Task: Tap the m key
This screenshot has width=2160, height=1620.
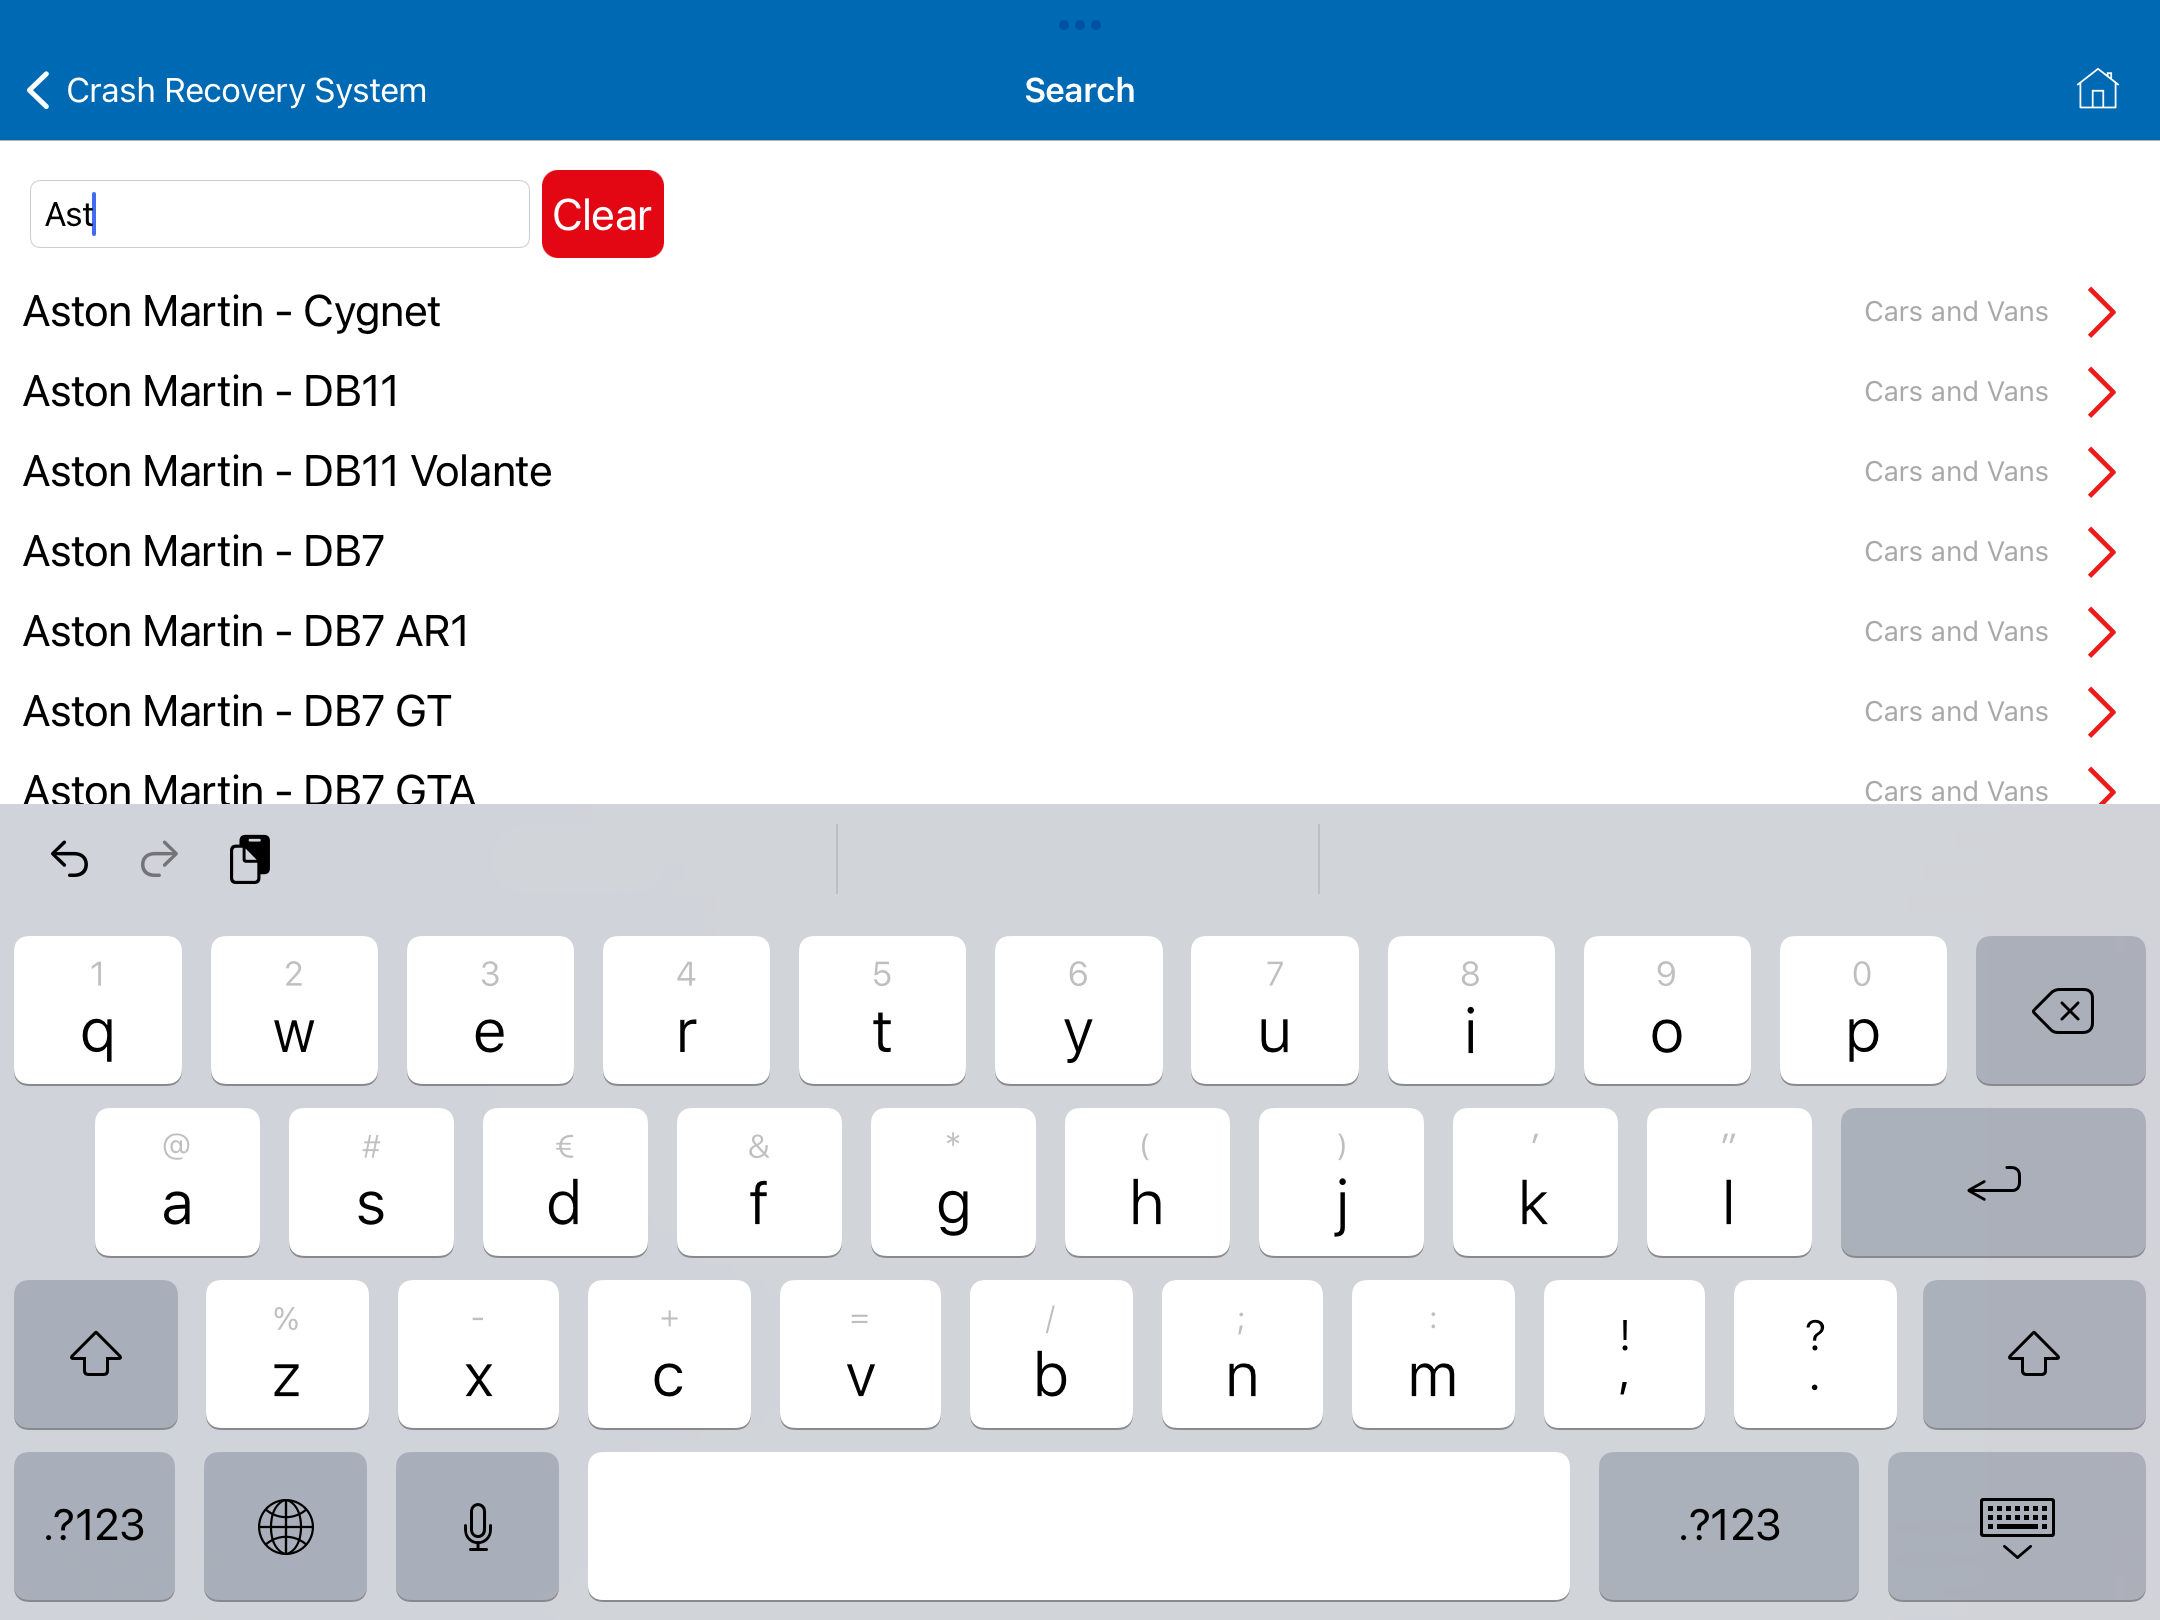Action: coord(1433,1354)
